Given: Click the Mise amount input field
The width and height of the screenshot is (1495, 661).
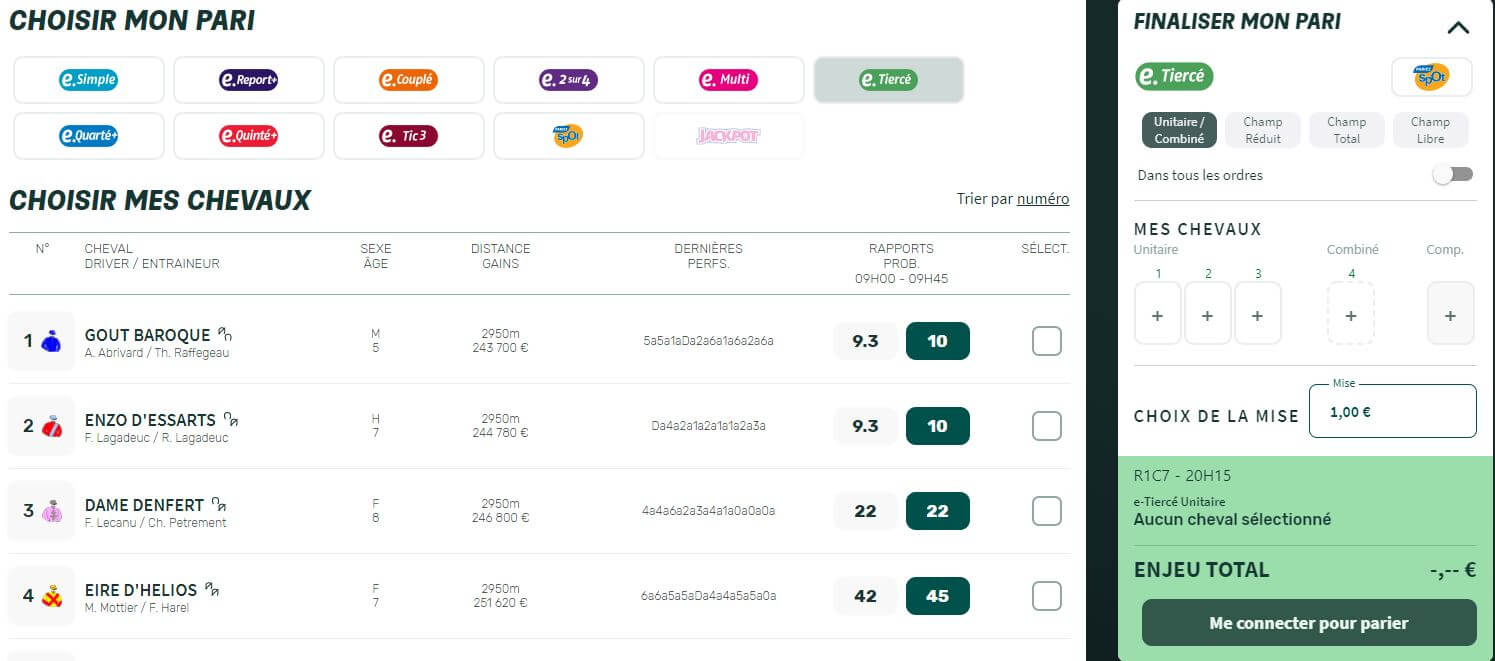Looking at the screenshot, I should 1392,411.
